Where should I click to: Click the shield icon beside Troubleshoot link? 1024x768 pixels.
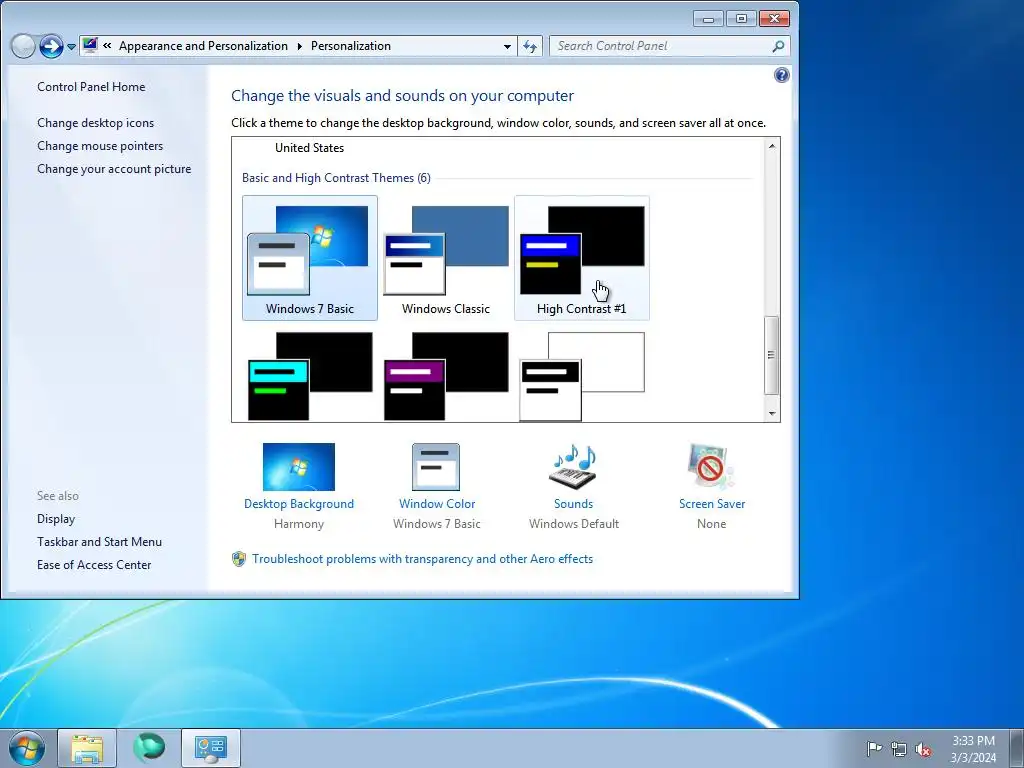pos(239,559)
